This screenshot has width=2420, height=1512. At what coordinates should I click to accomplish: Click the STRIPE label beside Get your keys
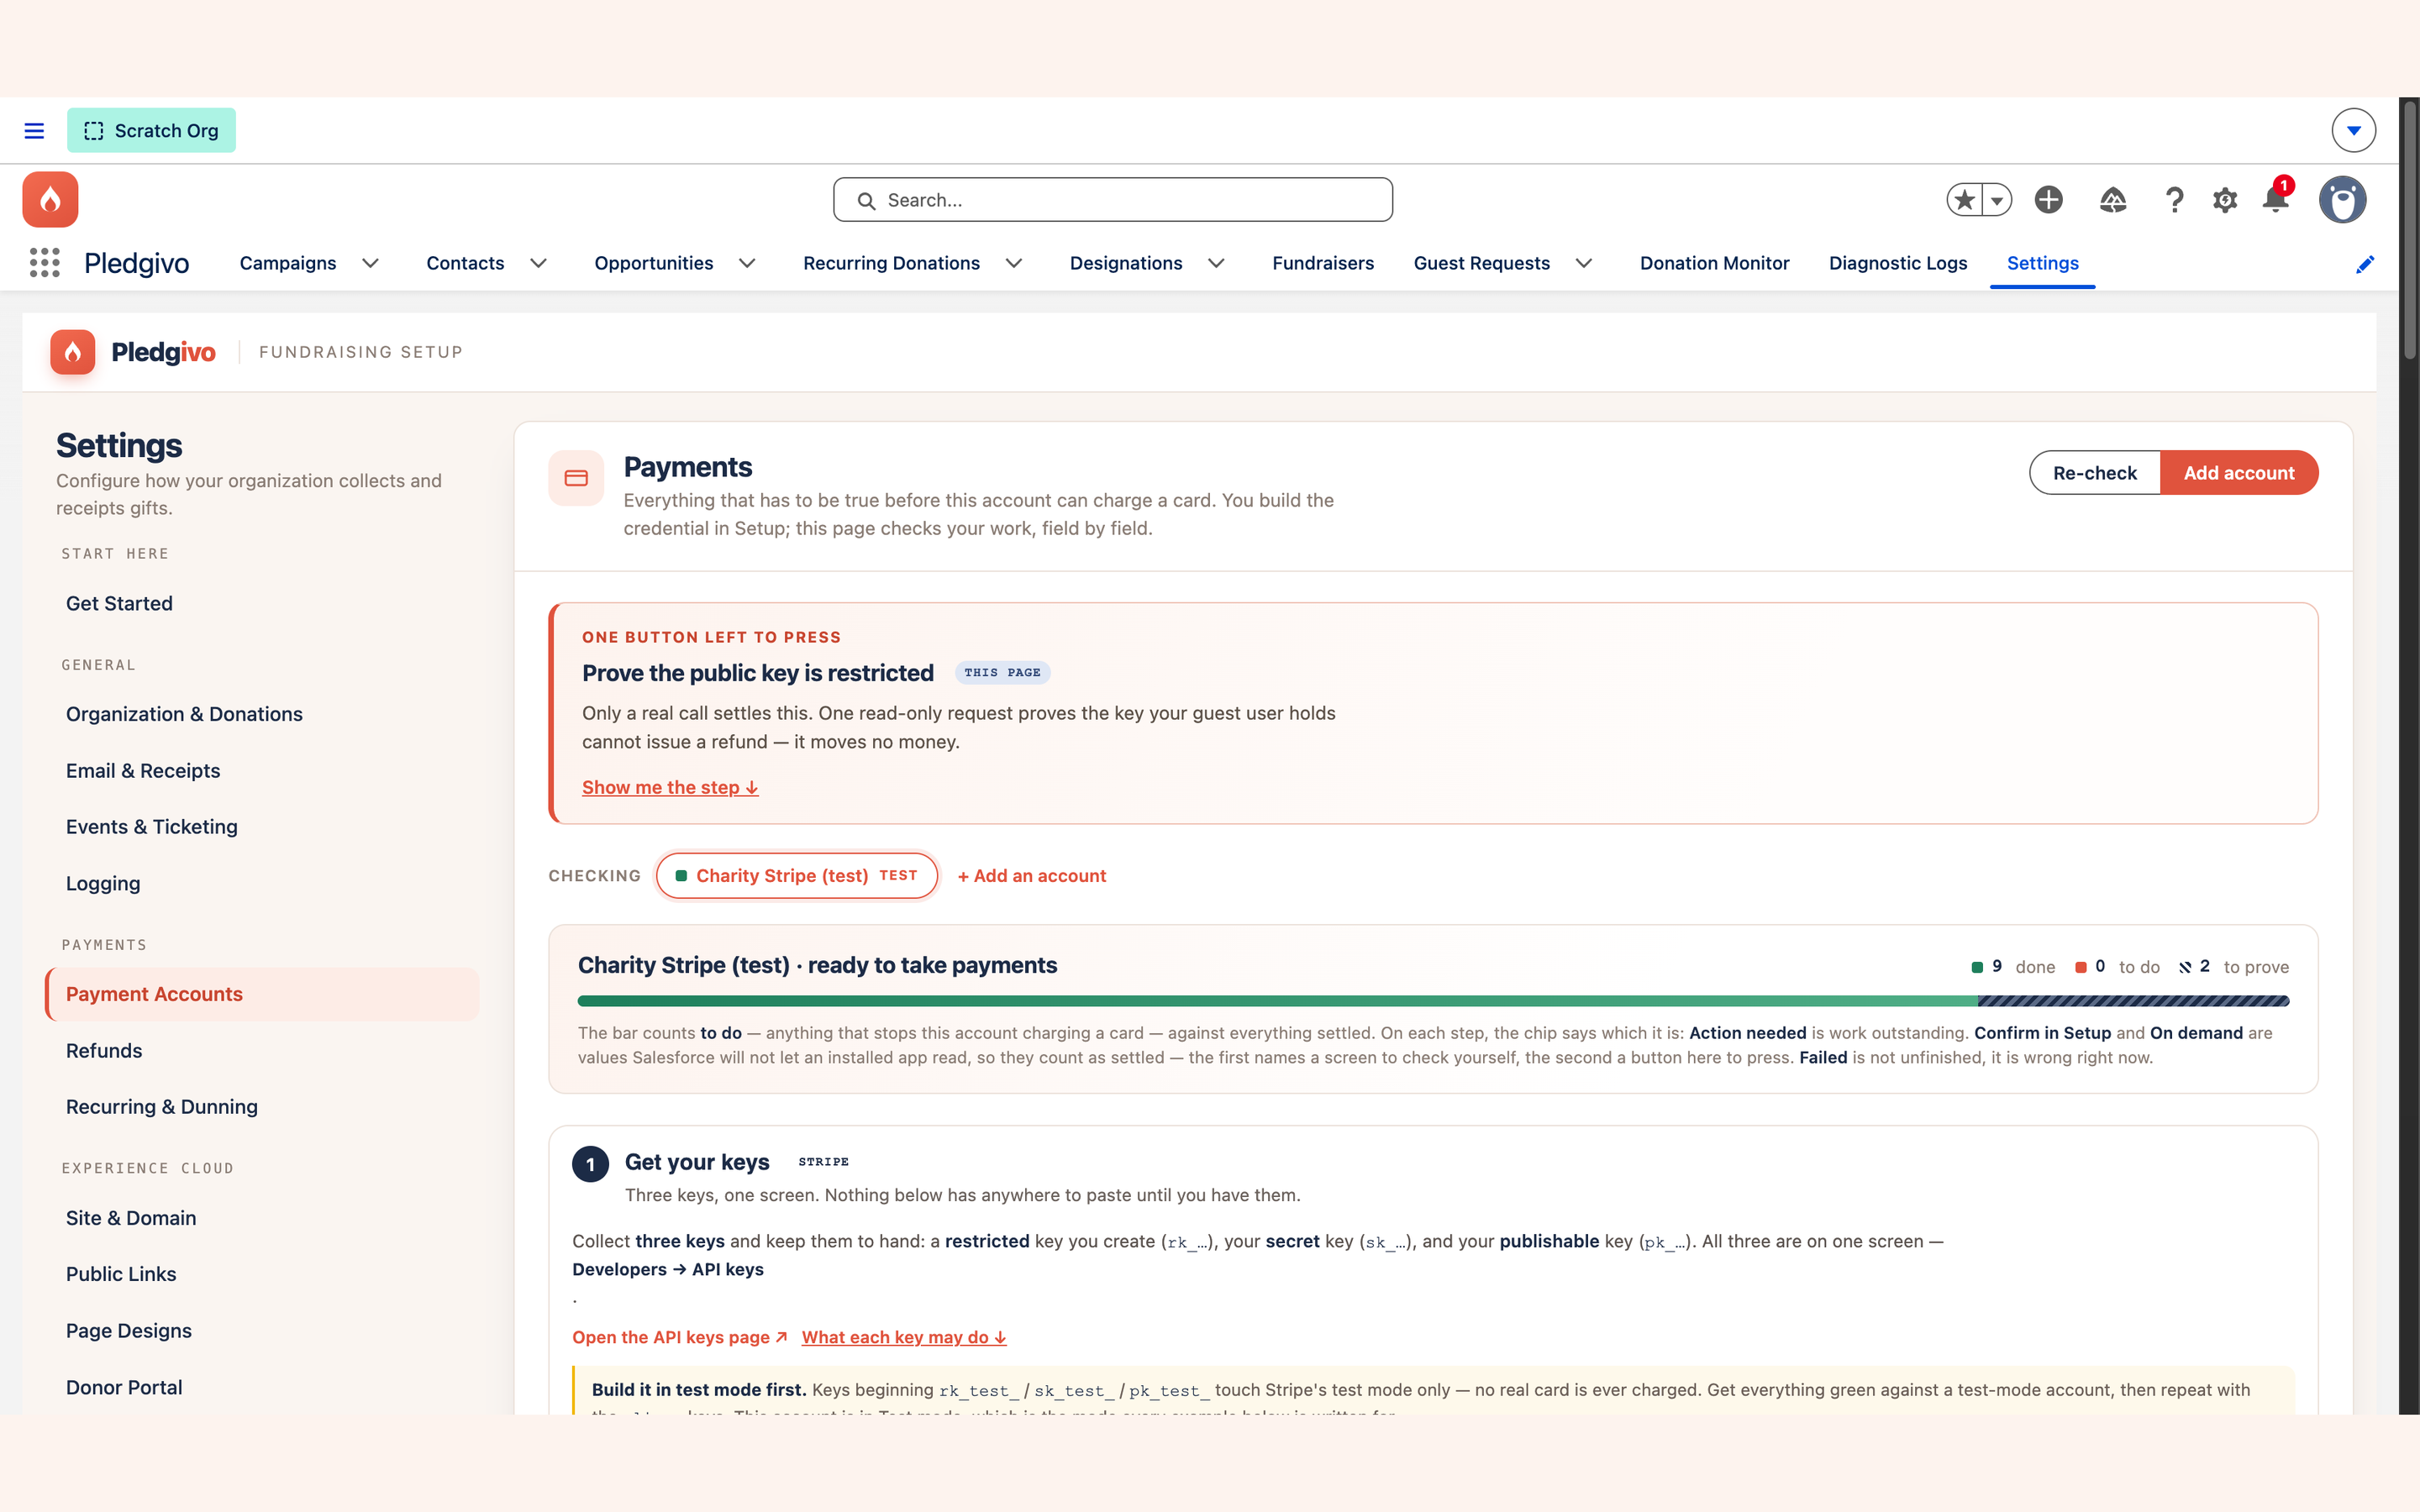tap(823, 1162)
